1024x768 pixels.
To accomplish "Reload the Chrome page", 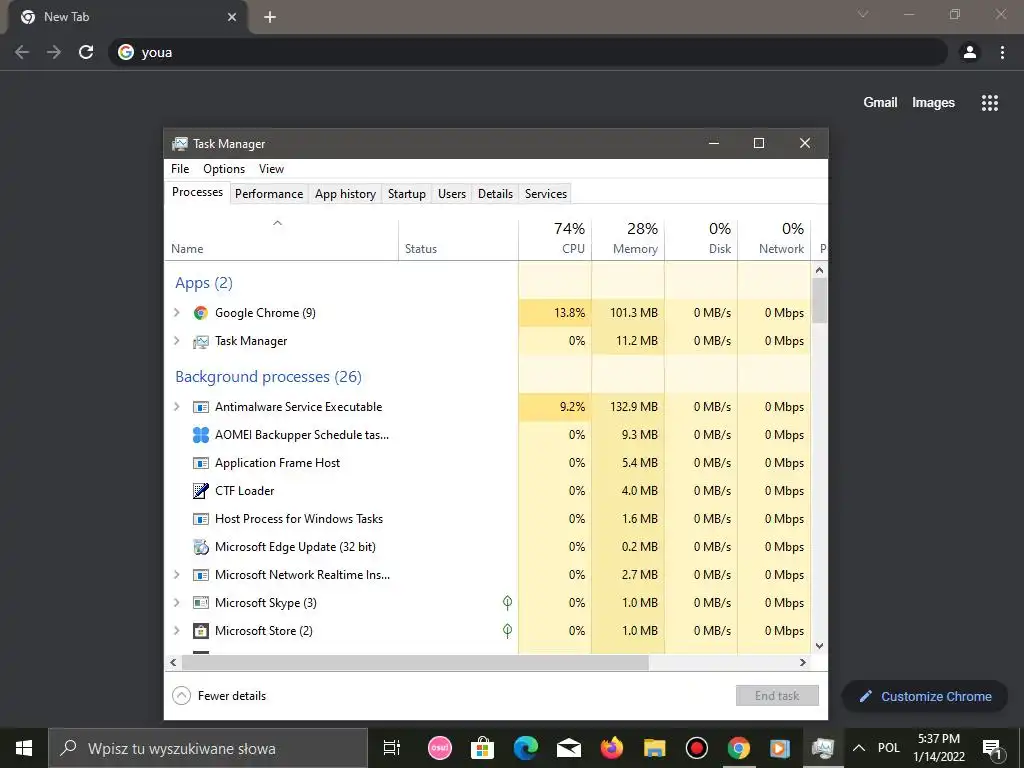I will click(86, 52).
